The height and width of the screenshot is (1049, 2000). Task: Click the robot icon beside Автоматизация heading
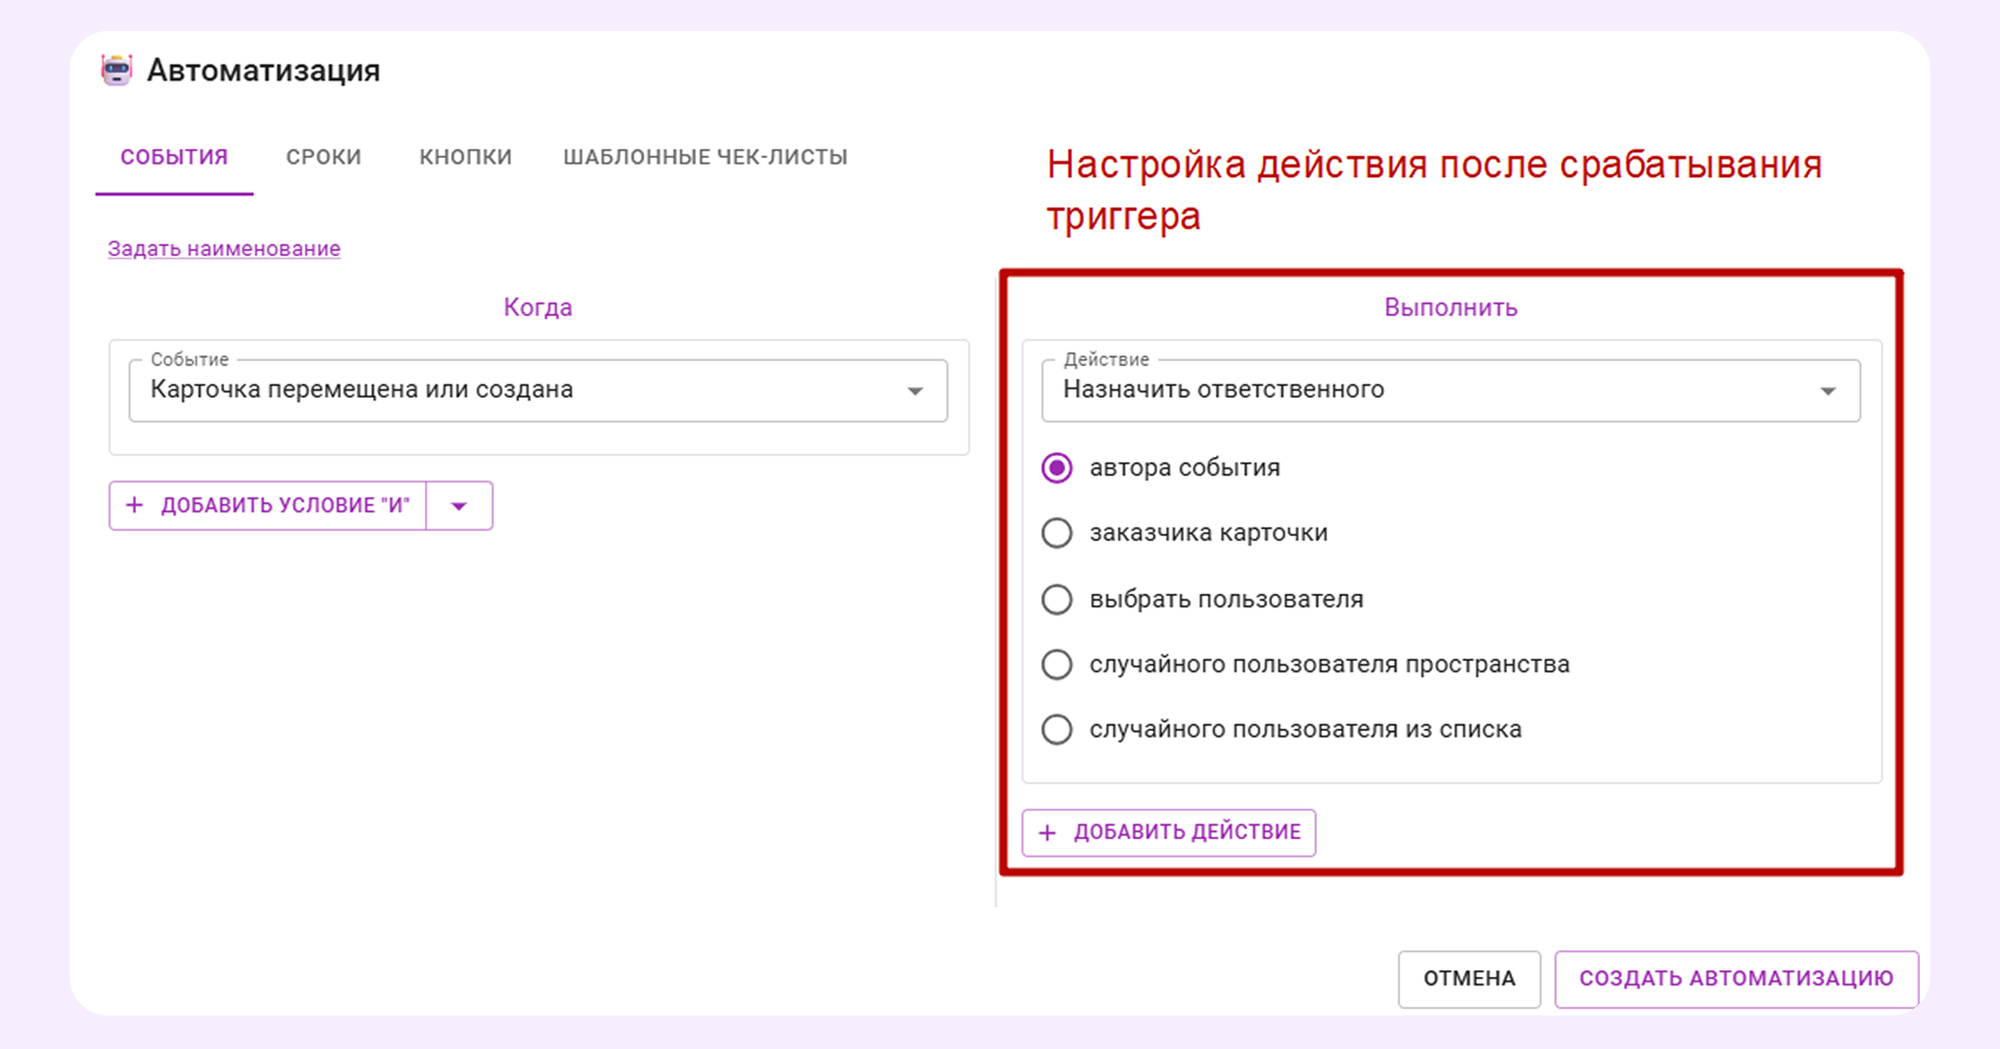pos(117,70)
